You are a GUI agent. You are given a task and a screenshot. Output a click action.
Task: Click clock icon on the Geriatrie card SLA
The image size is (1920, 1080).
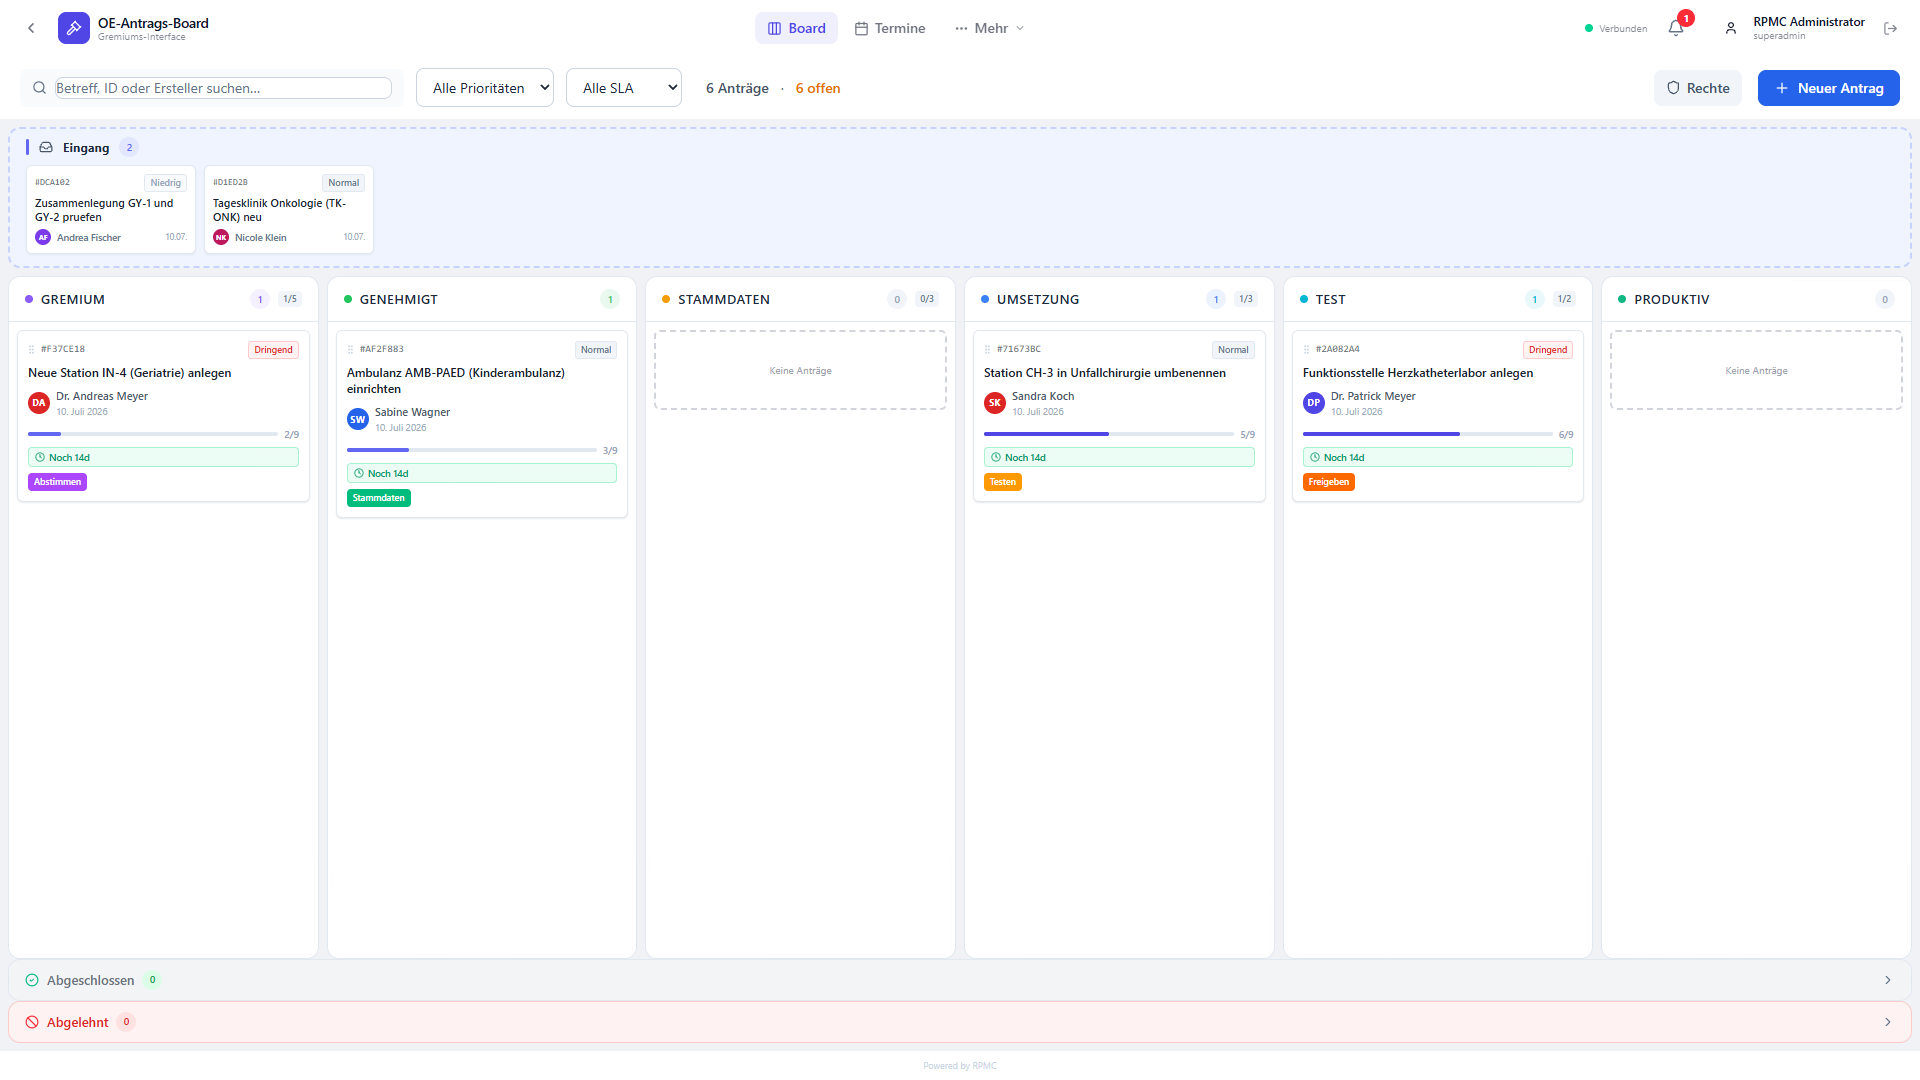pyautogui.click(x=40, y=457)
